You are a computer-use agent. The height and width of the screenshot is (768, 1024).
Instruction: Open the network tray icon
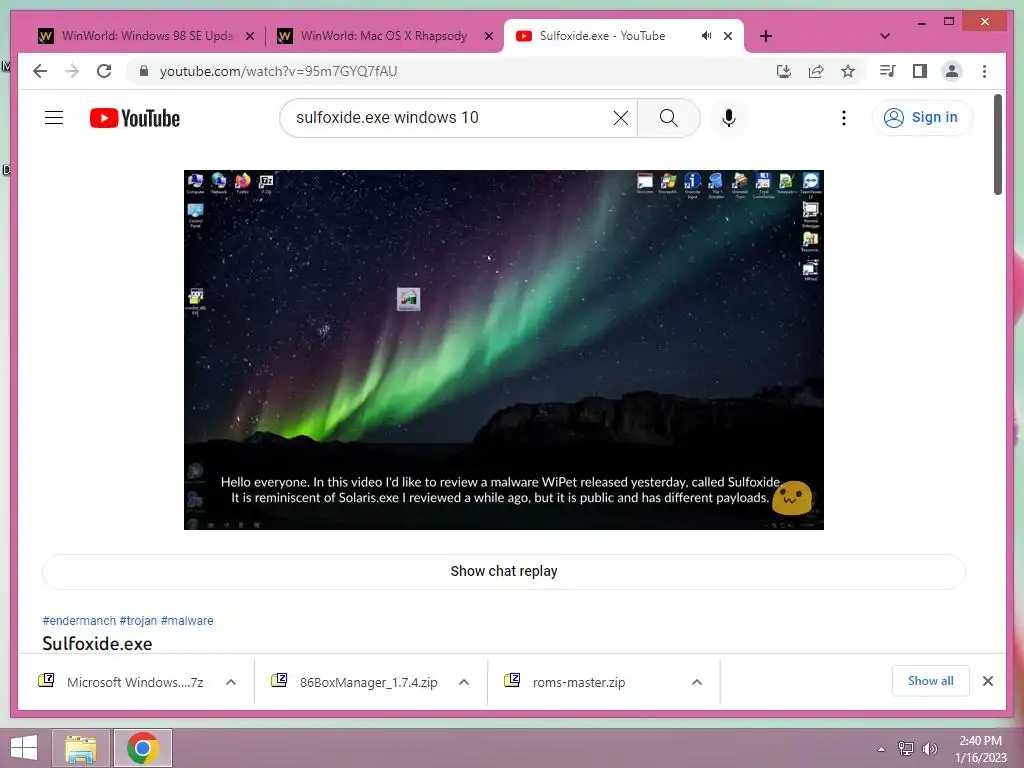[x=905, y=749]
